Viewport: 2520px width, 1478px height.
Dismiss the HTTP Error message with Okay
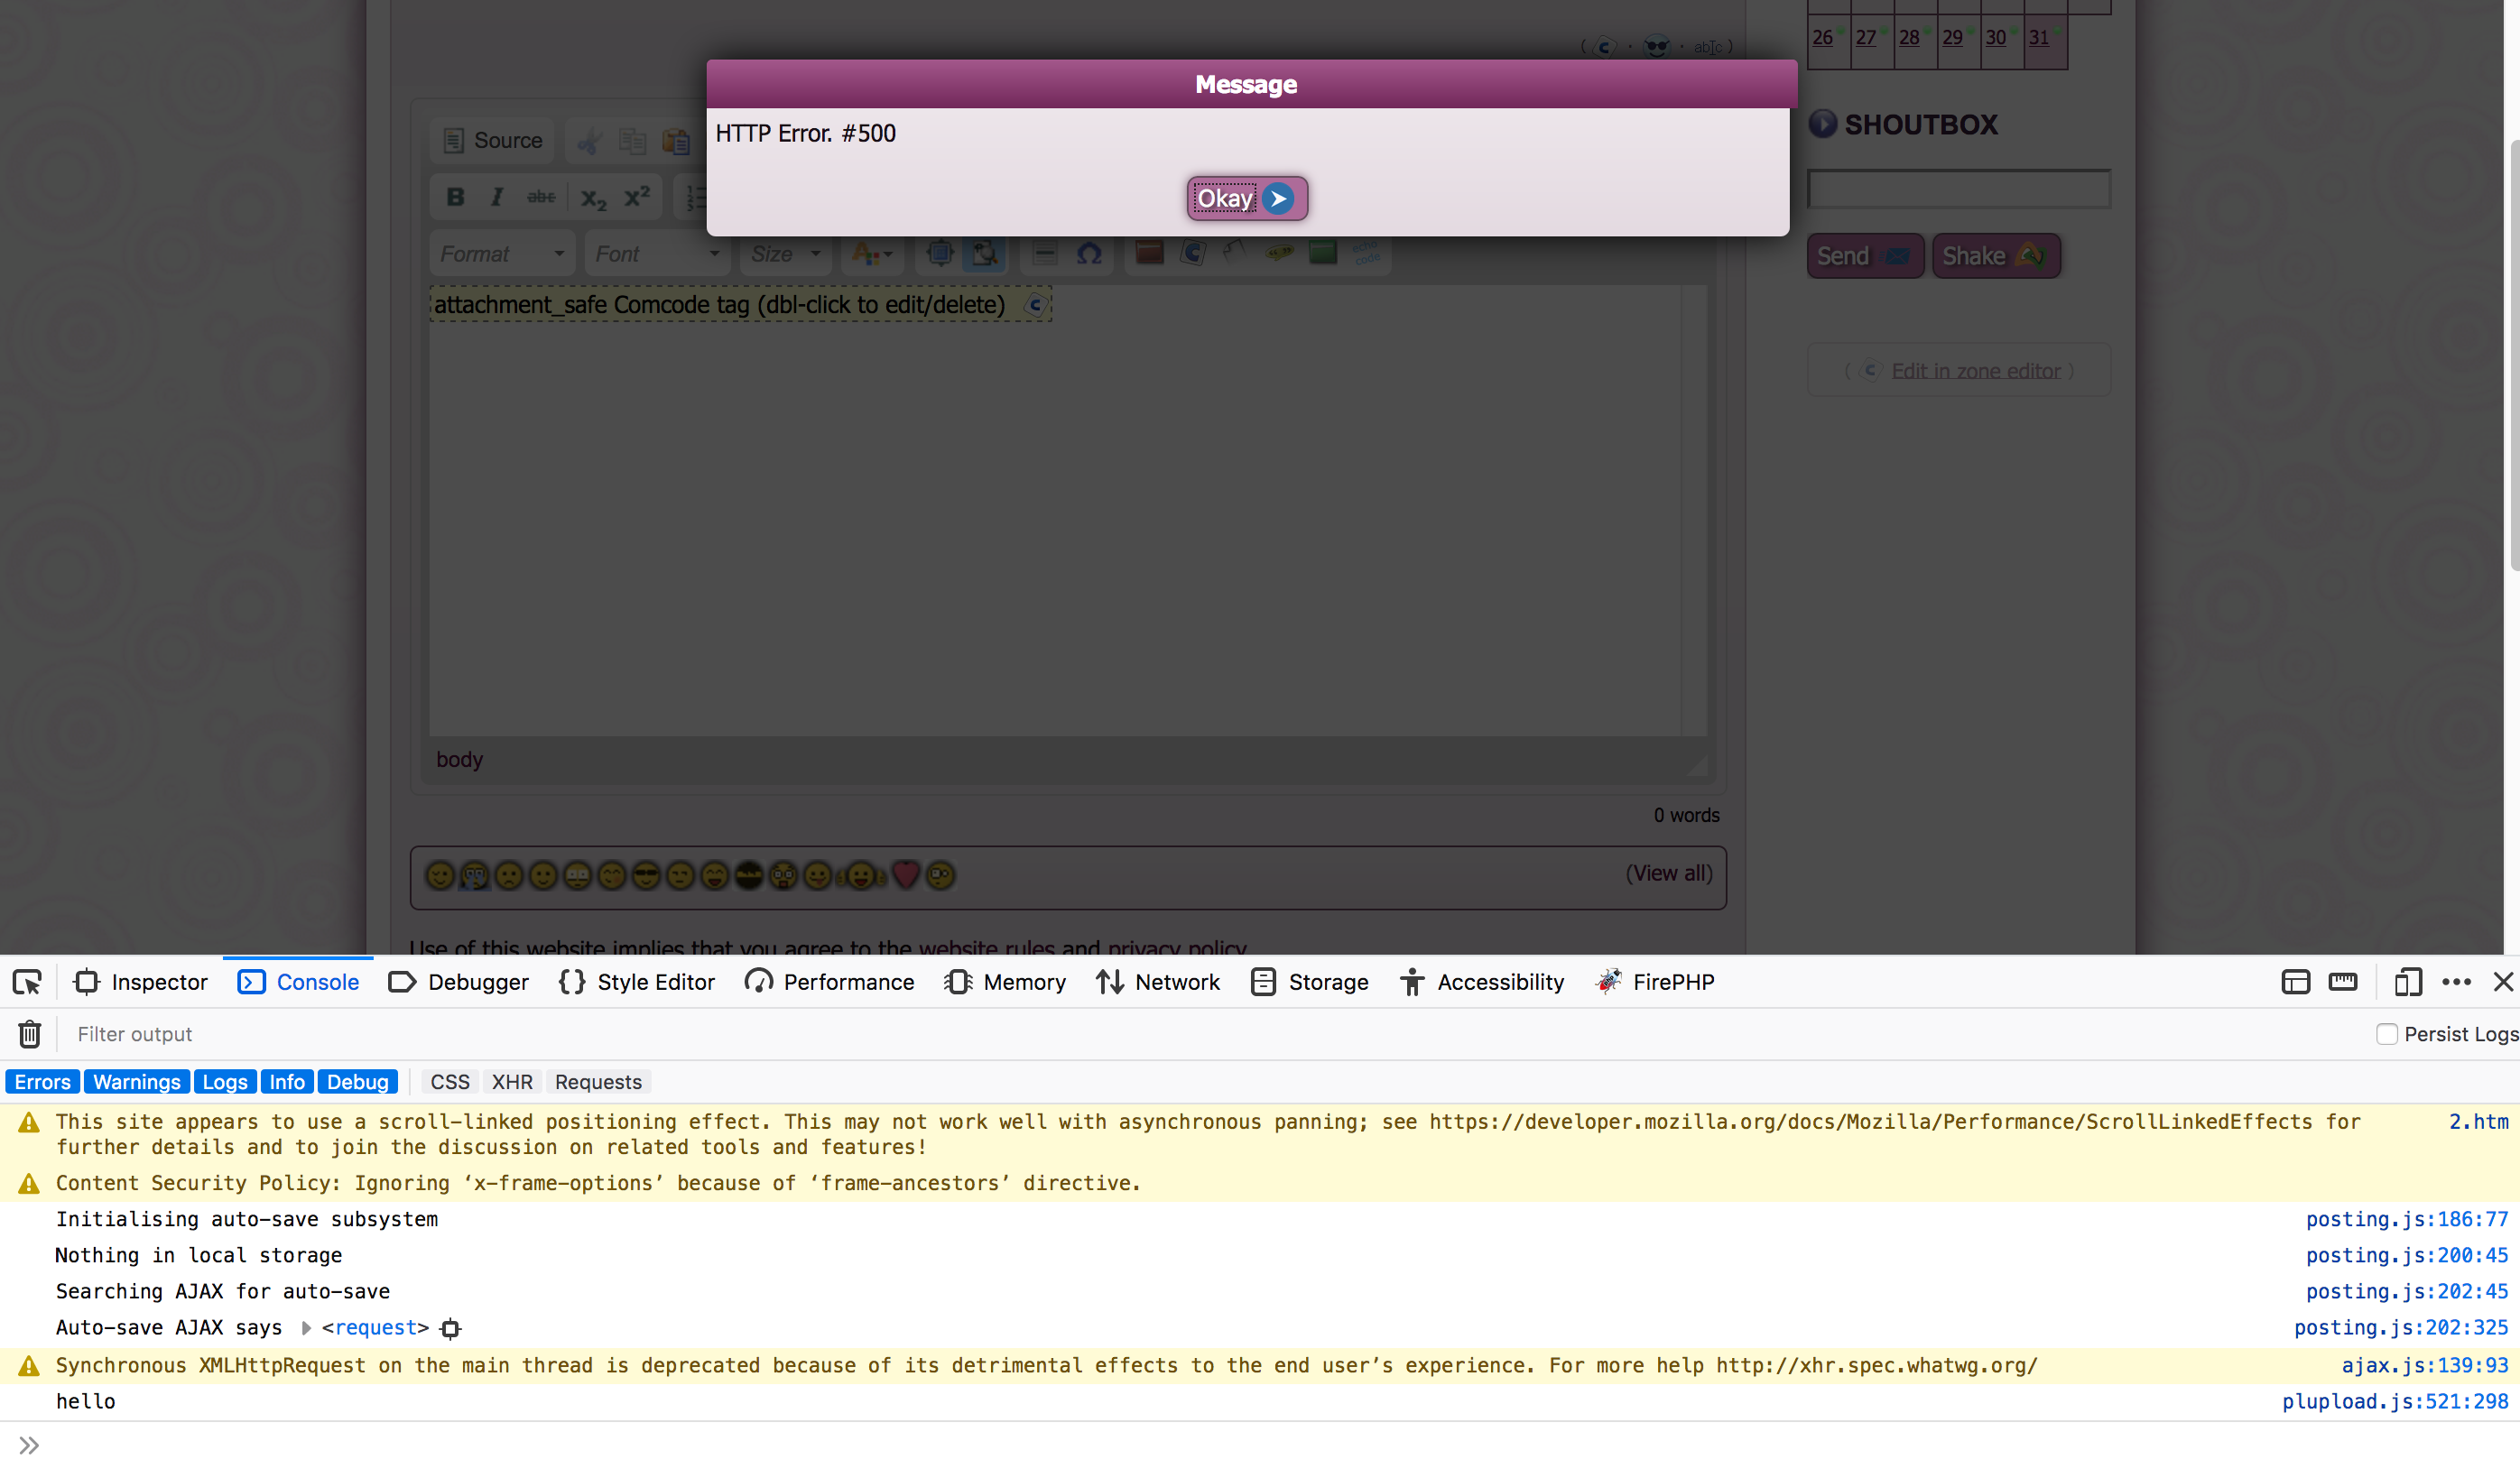(1246, 198)
